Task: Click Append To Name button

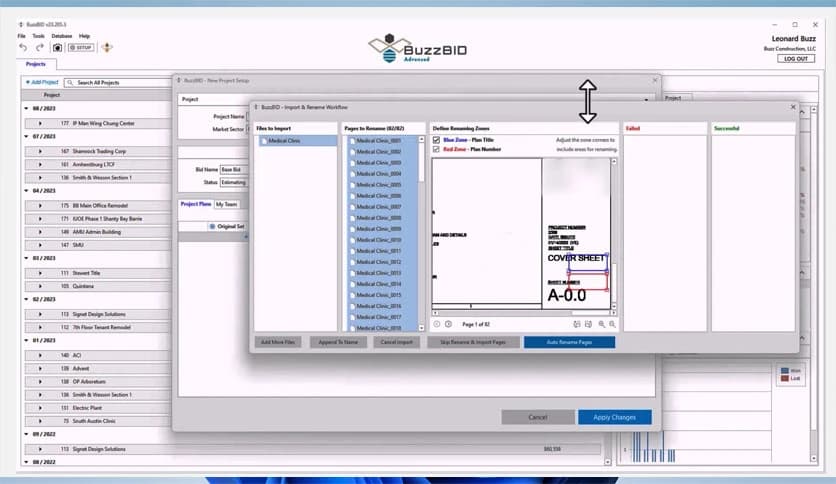Action: click(338, 342)
